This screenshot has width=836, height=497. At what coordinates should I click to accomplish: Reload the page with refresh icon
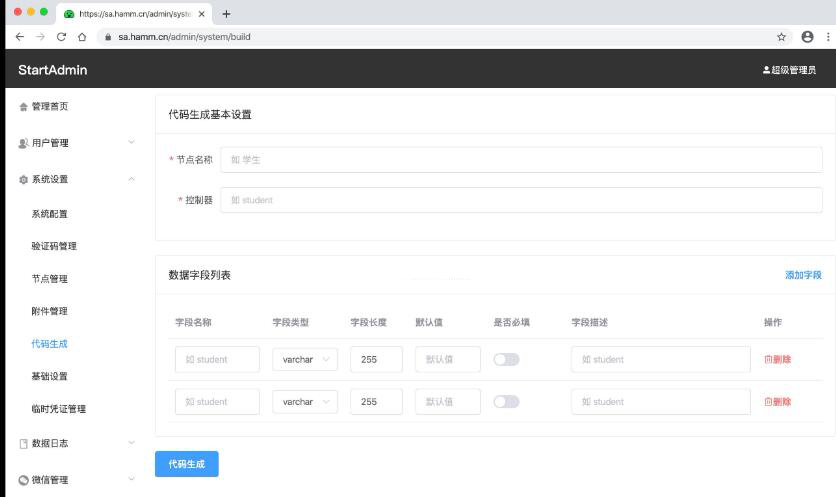[x=61, y=37]
